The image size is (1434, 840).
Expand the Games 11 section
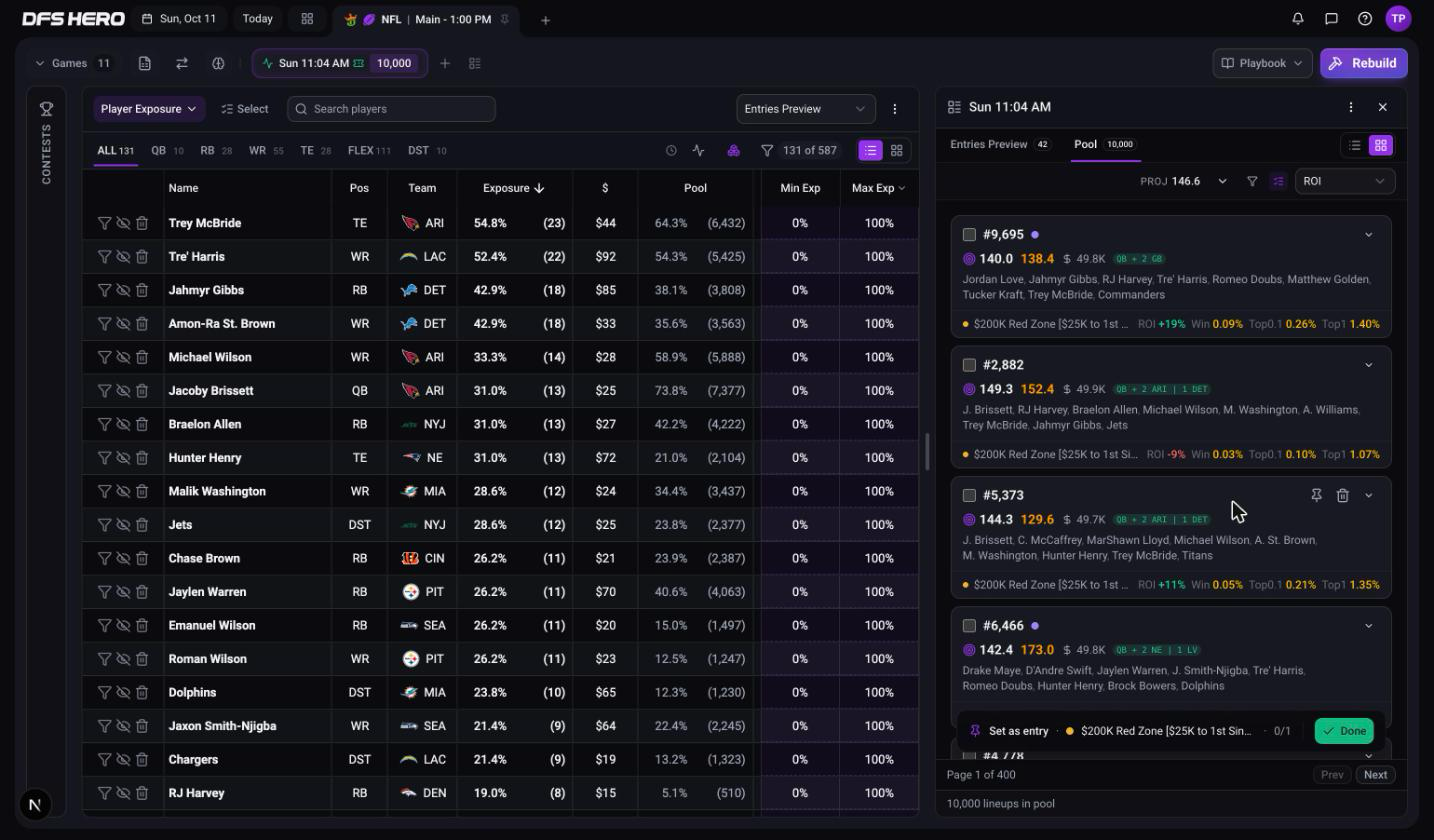pyautogui.click(x=72, y=63)
